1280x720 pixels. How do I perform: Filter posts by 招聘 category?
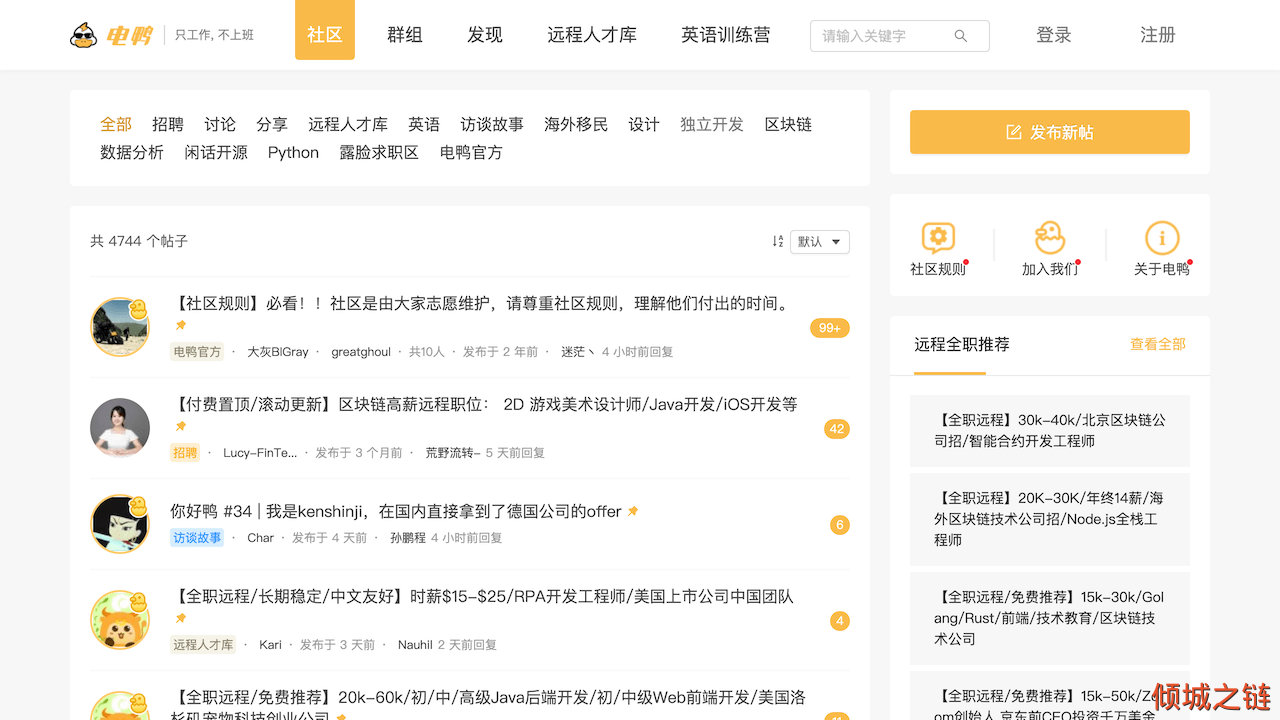pyautogui.click(x=168, y=124)
